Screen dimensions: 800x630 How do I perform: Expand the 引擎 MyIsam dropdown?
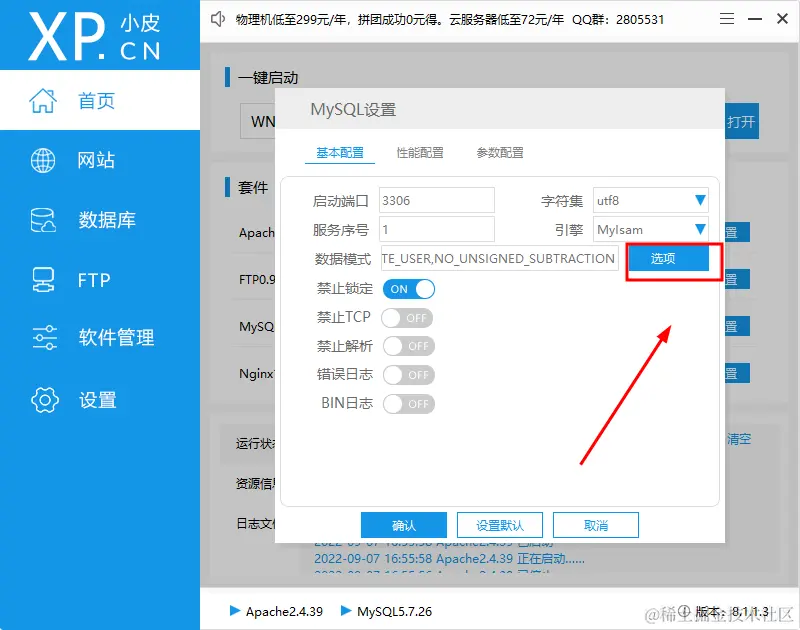pos(651,230)
